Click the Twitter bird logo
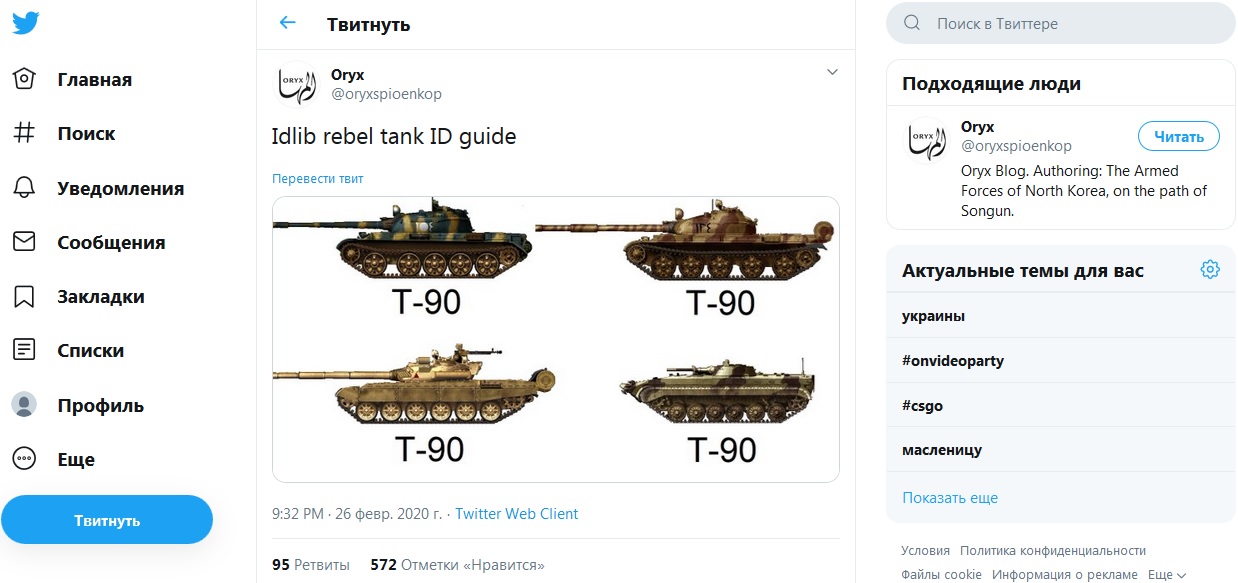 pos(26,24)
